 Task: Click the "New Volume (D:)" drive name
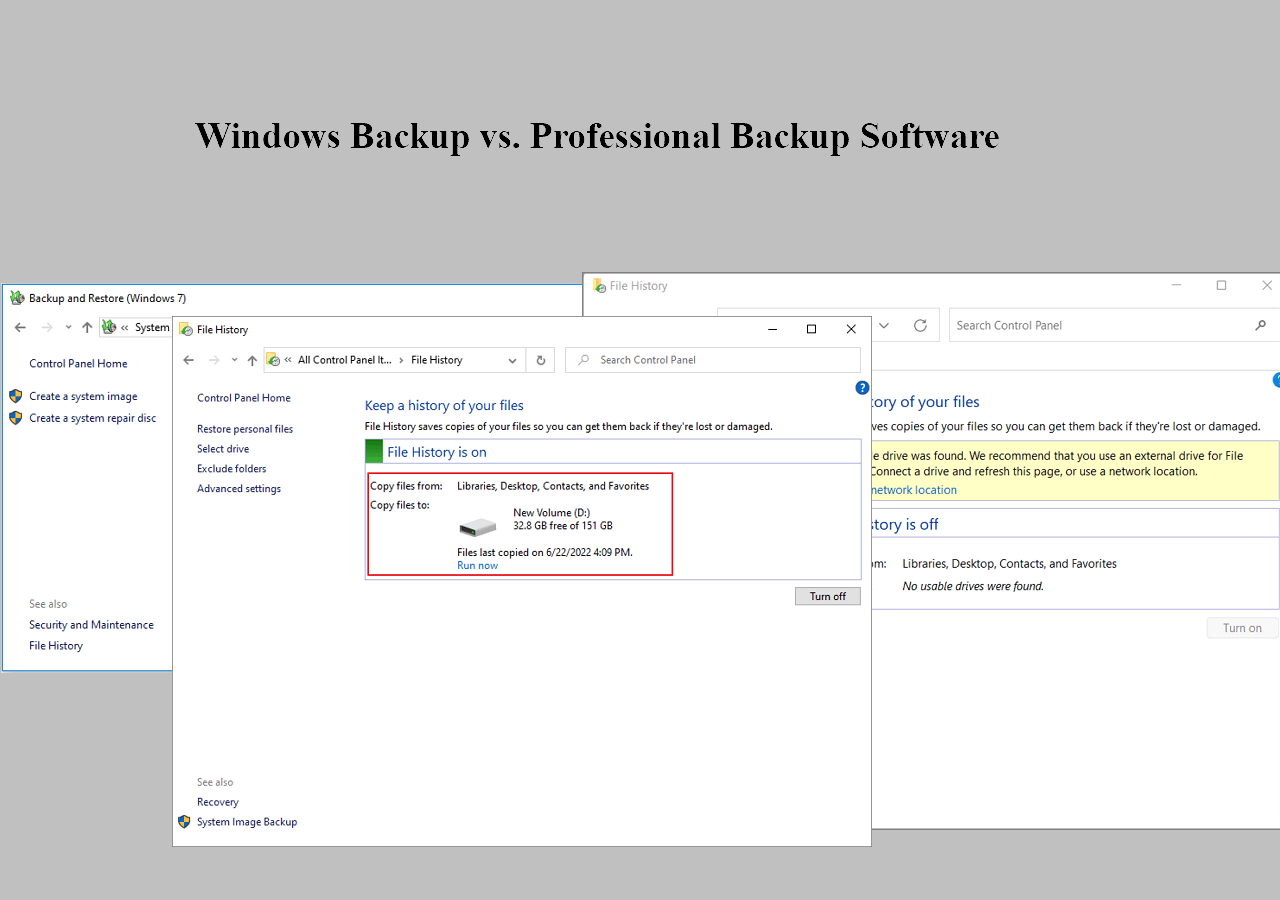click(x=552, y=513)
